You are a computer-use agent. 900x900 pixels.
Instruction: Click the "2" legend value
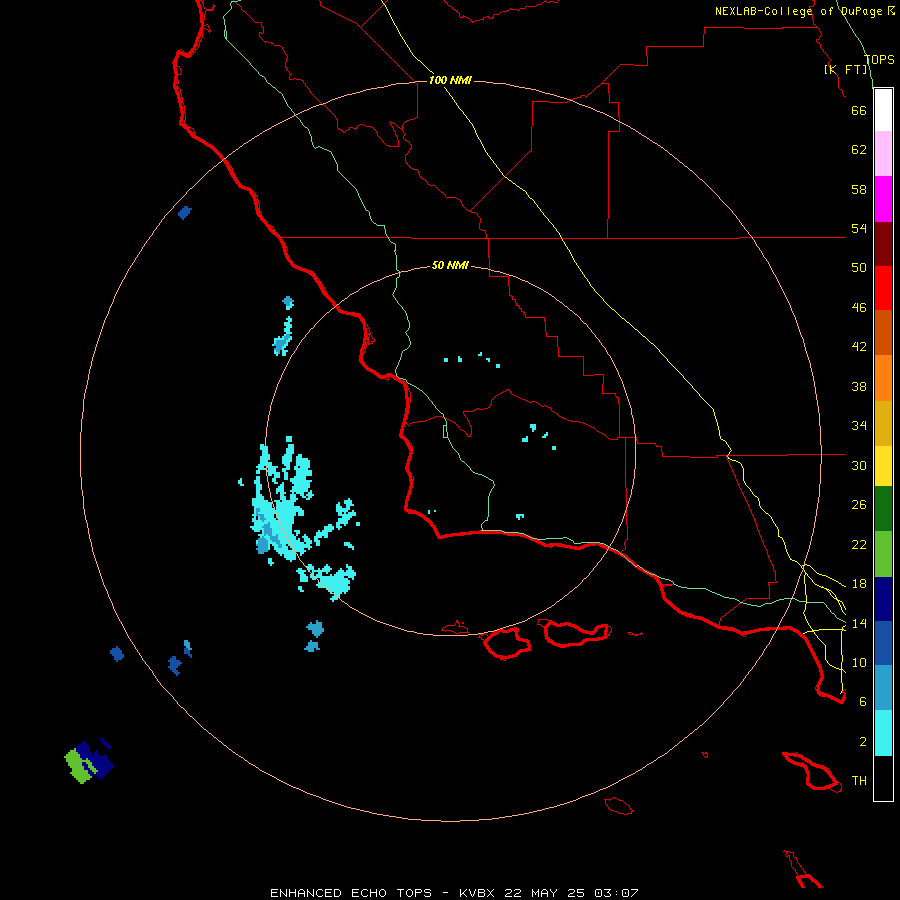pos(863,742)
